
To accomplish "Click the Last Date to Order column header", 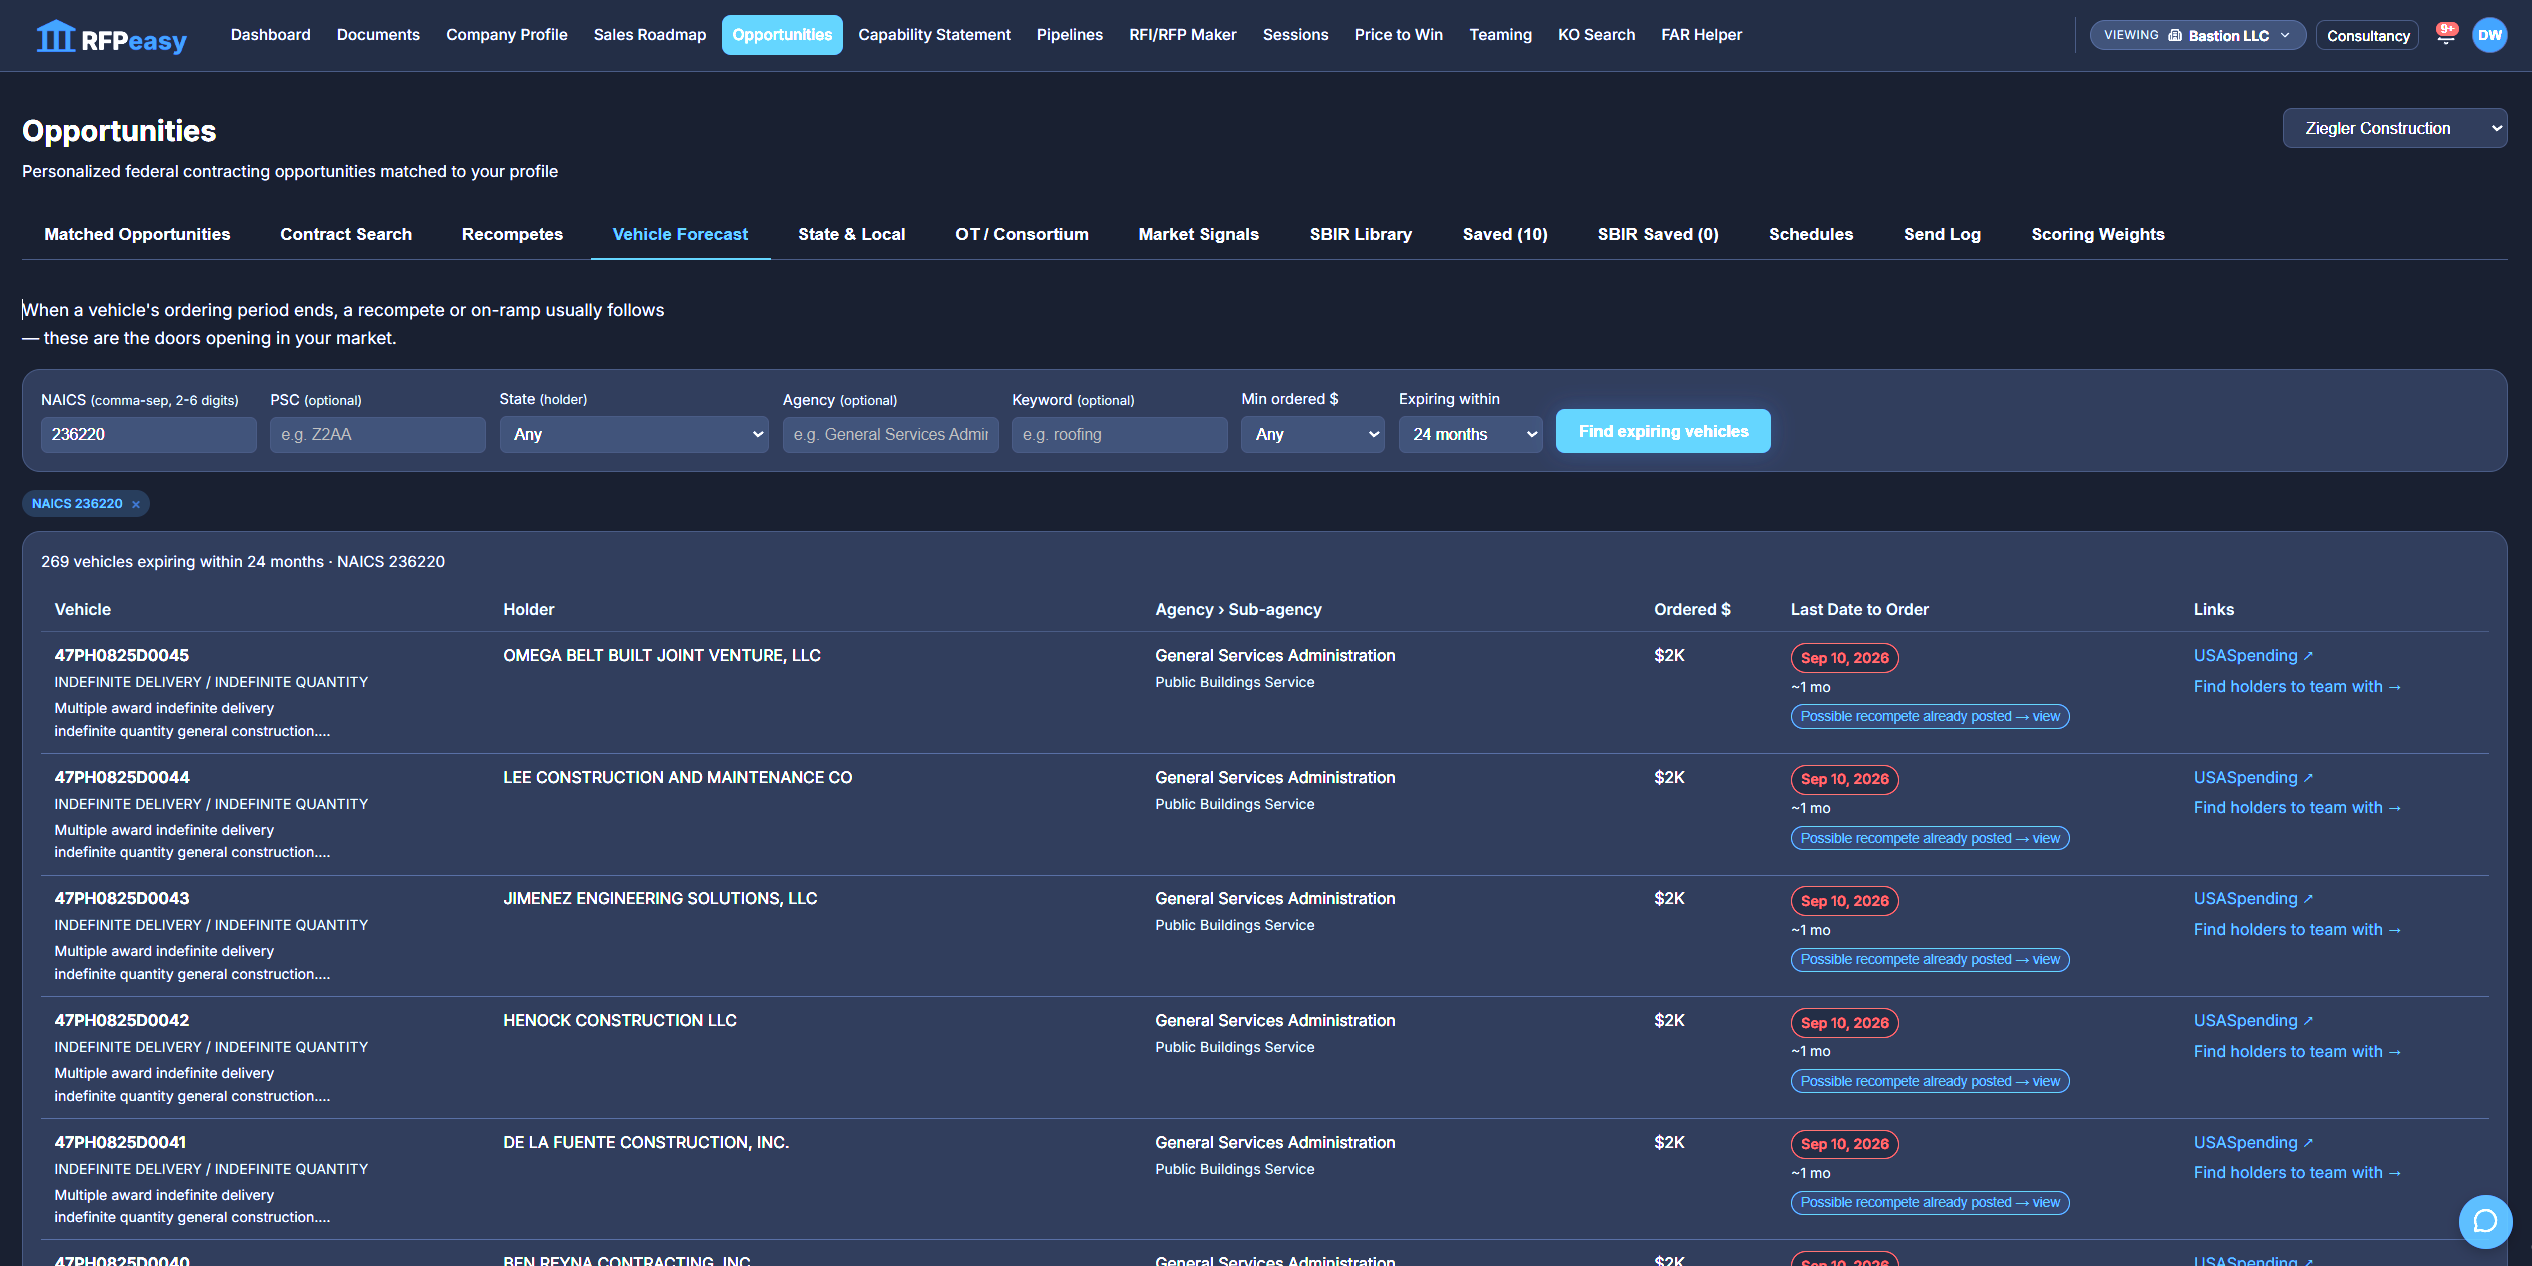I will (1859, 609).
